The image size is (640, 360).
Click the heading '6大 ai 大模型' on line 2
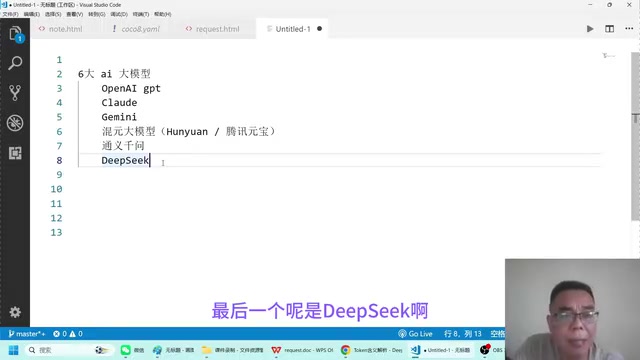[114, 74]
